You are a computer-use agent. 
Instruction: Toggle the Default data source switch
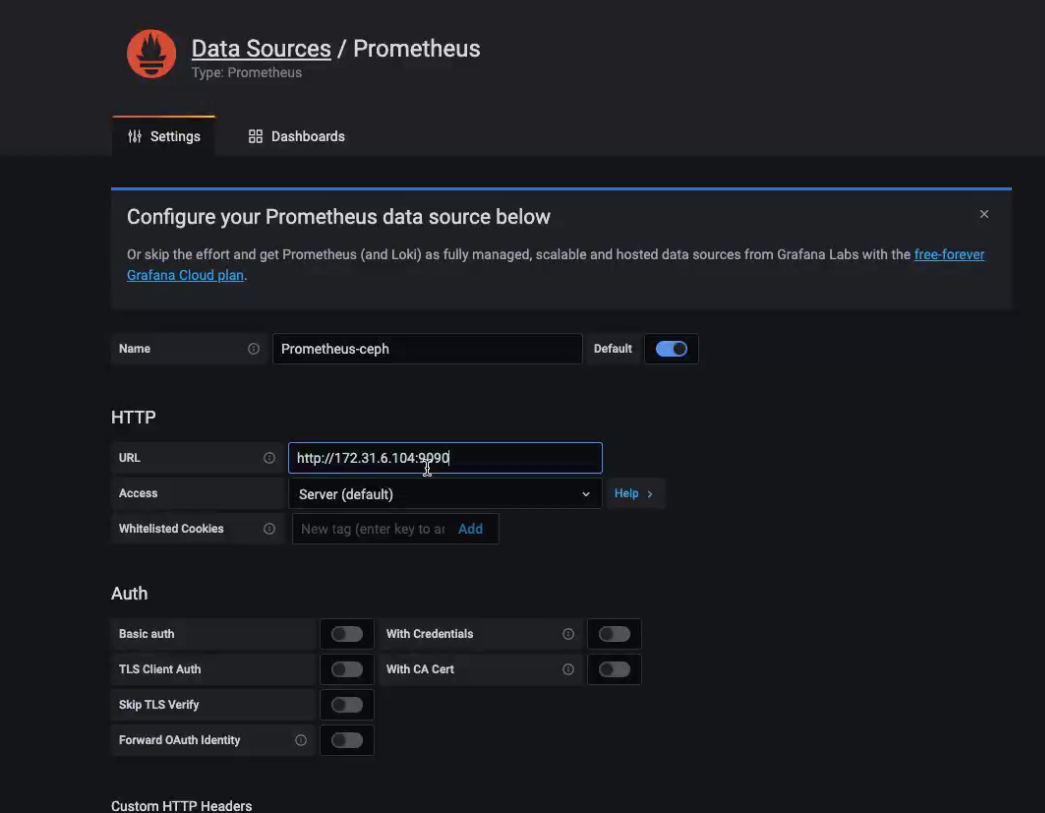pos(671,349)
